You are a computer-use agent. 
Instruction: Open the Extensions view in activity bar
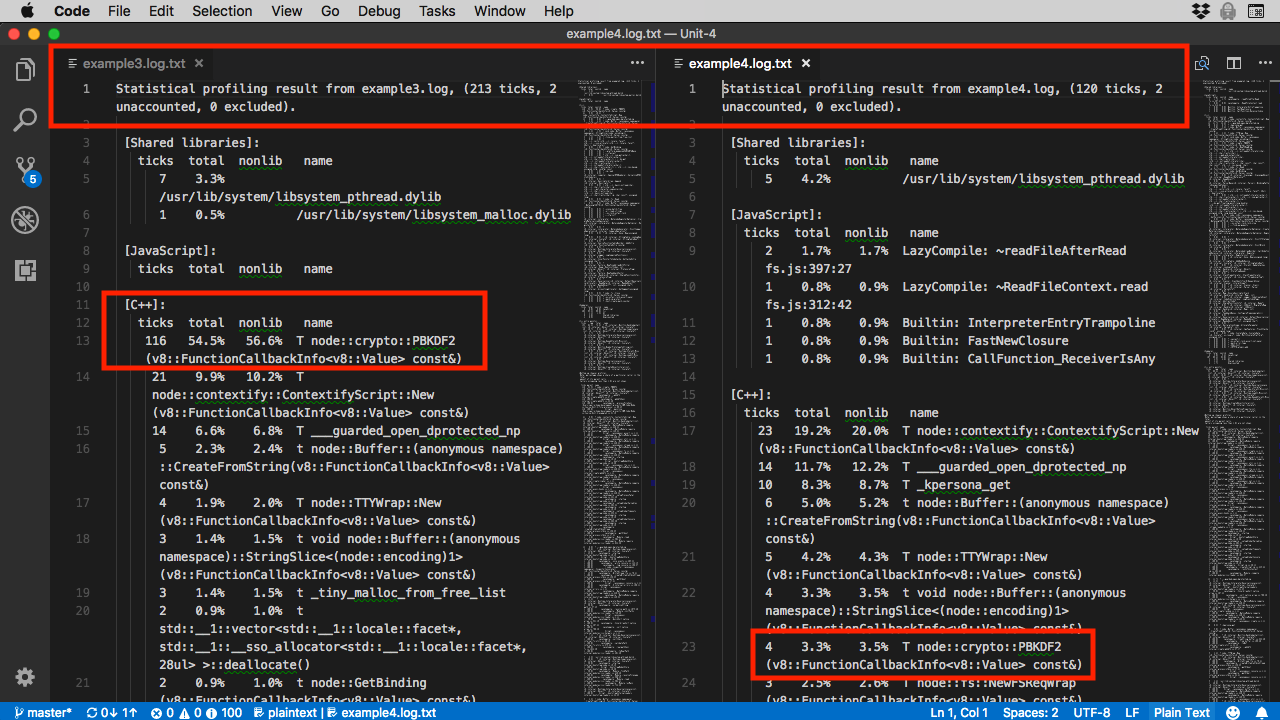click(25, 270)
